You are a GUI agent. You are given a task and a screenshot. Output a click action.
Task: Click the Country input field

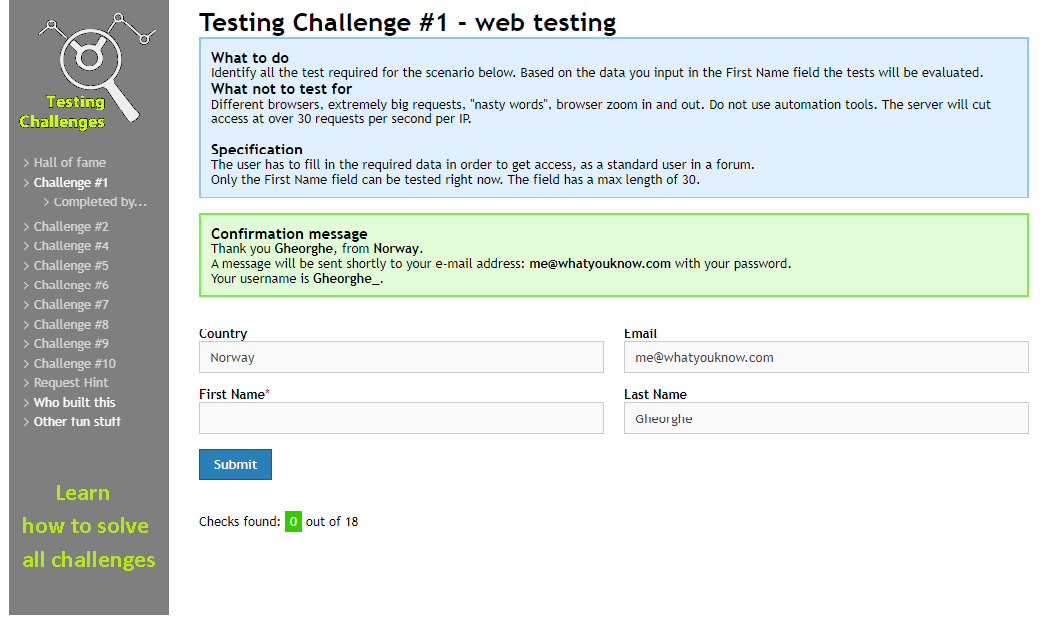[400, 357]
